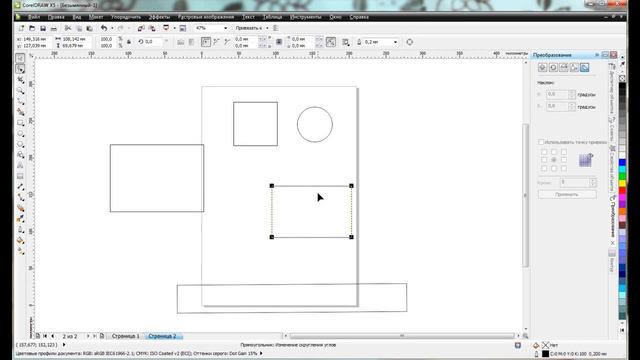This screenshot has height=360, width=640.
Task: Toggle relative corner scaling button
Action: click(x=331, y=42)
